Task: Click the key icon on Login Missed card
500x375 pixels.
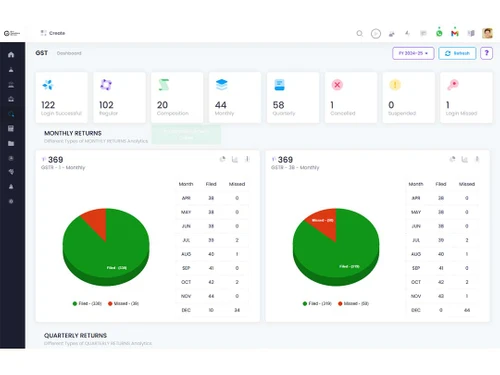Action: click(x=453, y=85)
